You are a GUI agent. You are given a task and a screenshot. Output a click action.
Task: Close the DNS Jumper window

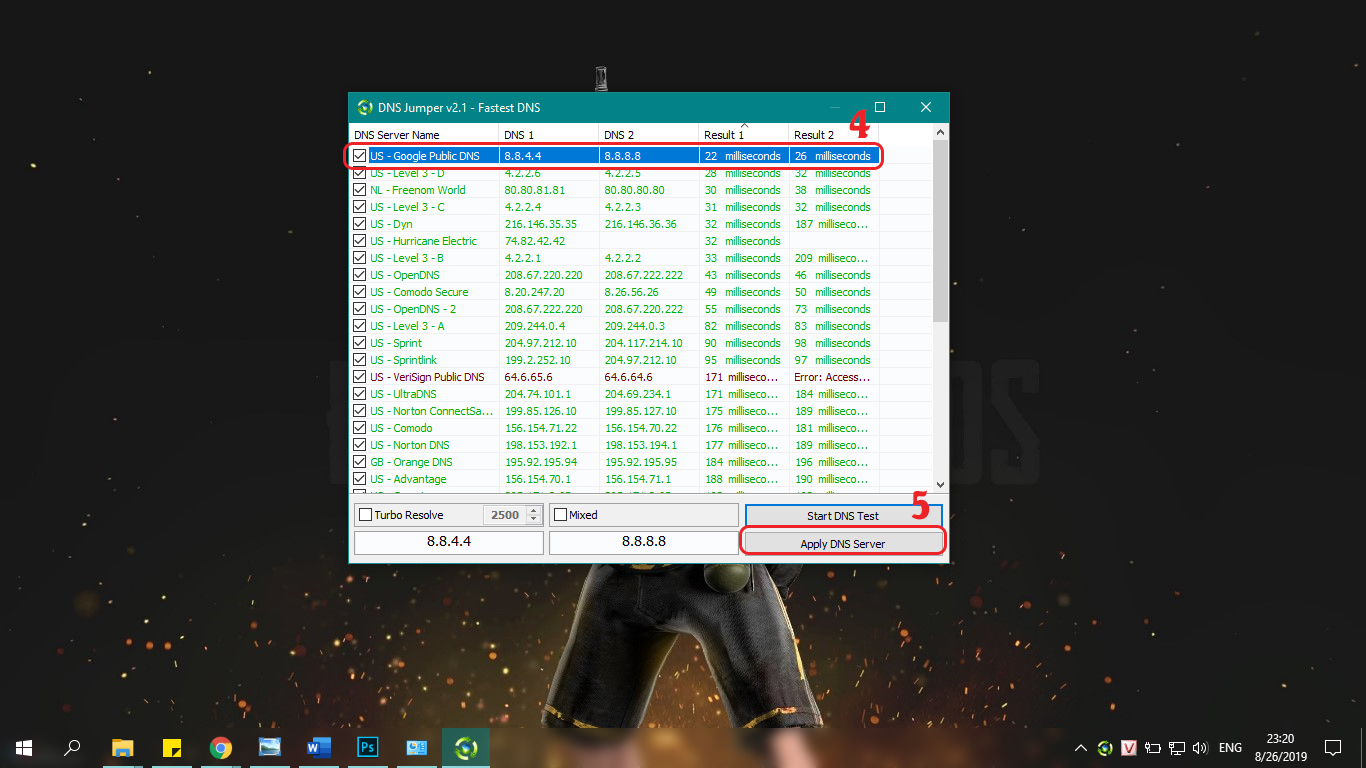point(926,107)
